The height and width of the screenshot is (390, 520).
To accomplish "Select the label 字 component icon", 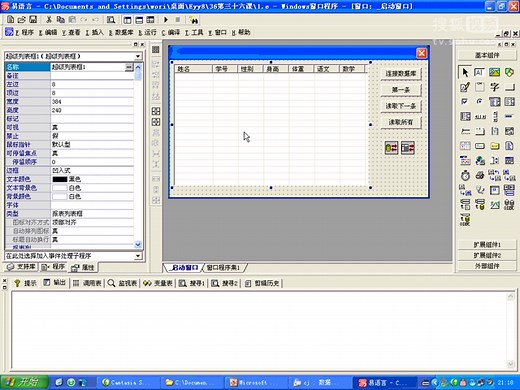I will (x=494, y=87).
